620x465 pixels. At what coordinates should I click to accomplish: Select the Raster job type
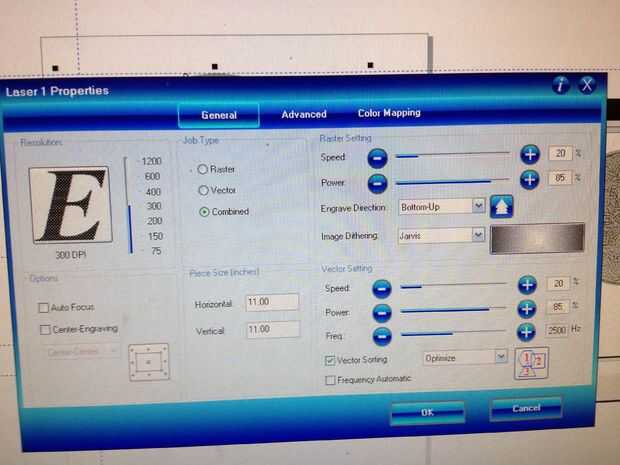coord(202,169)
